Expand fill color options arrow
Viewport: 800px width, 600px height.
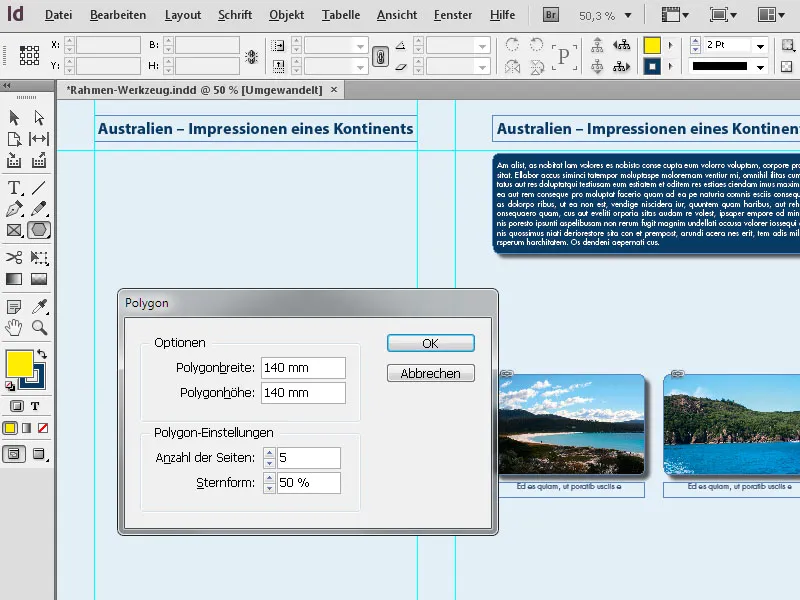pyautogui.click(x=671, y=45)
